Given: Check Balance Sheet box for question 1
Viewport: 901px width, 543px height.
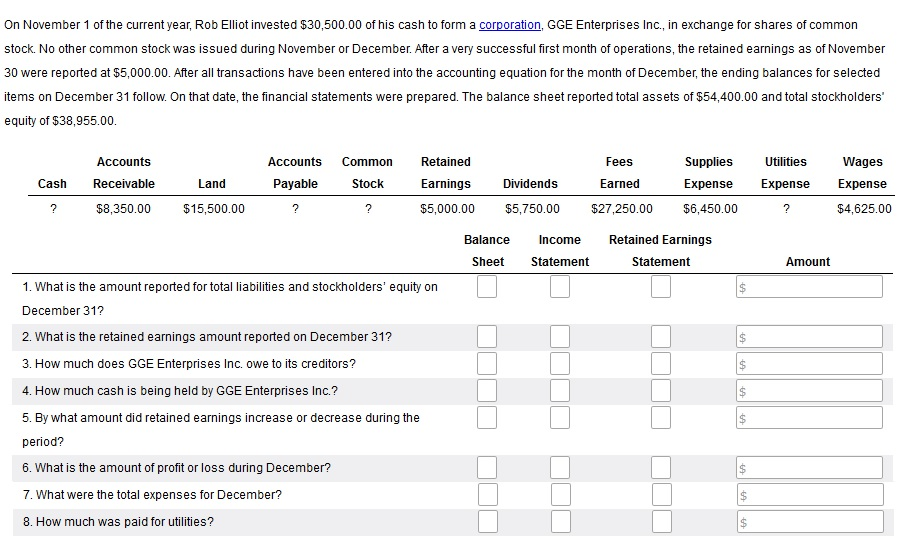Looking at the screenshot, I should pyautogui.click(x=486, y=287).
